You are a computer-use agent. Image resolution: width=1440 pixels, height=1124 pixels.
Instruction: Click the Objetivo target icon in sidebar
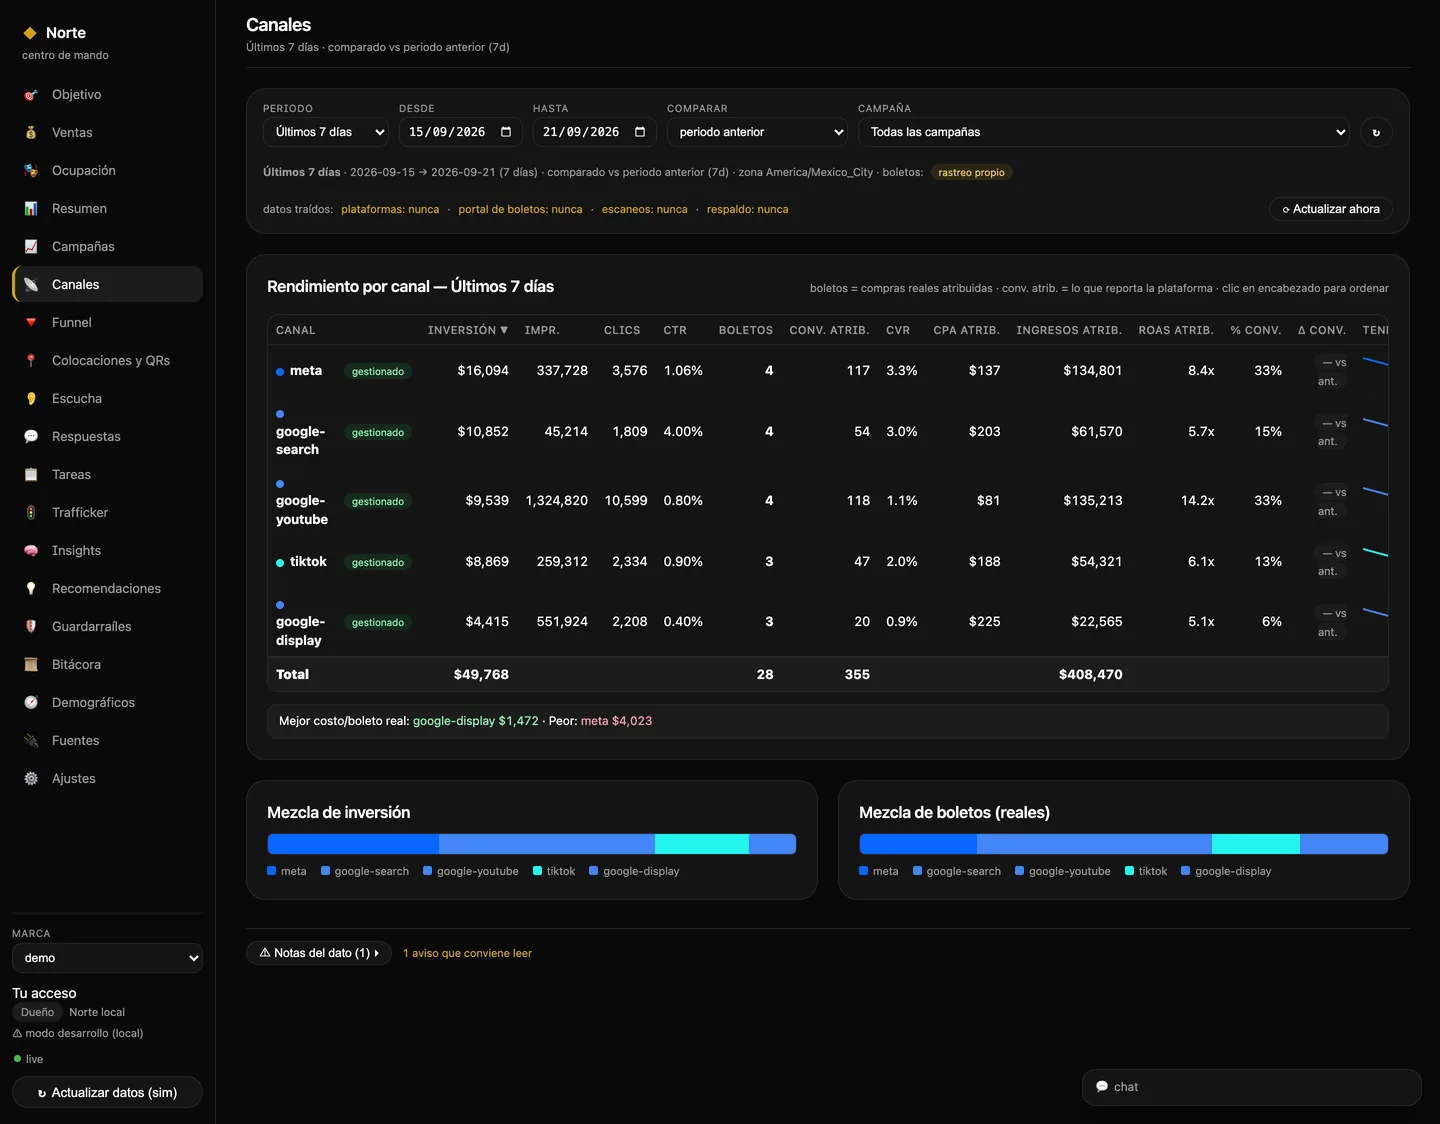coord(31,95)
